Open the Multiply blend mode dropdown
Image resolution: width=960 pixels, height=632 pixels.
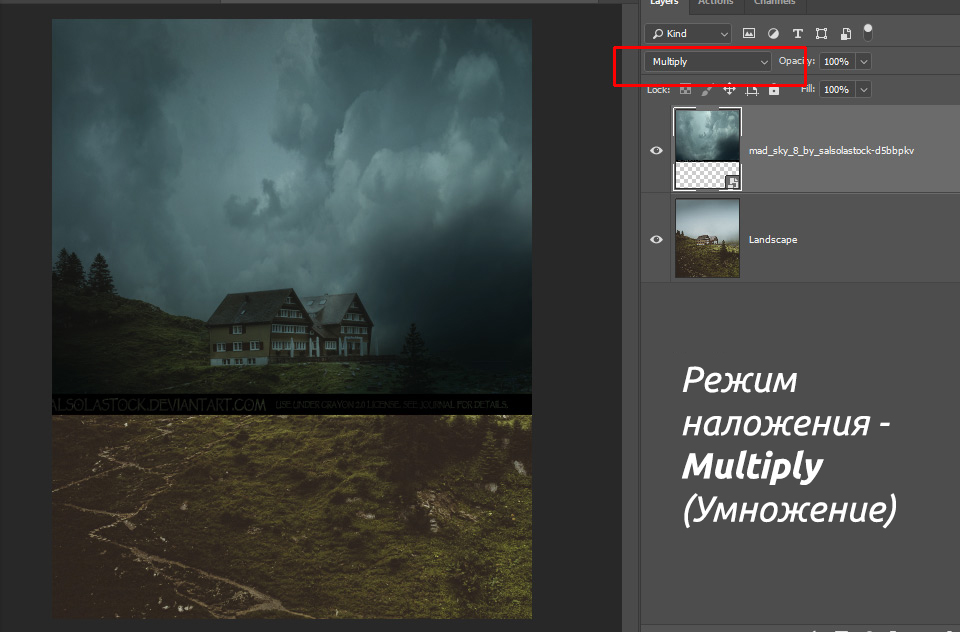coord(707,61)
